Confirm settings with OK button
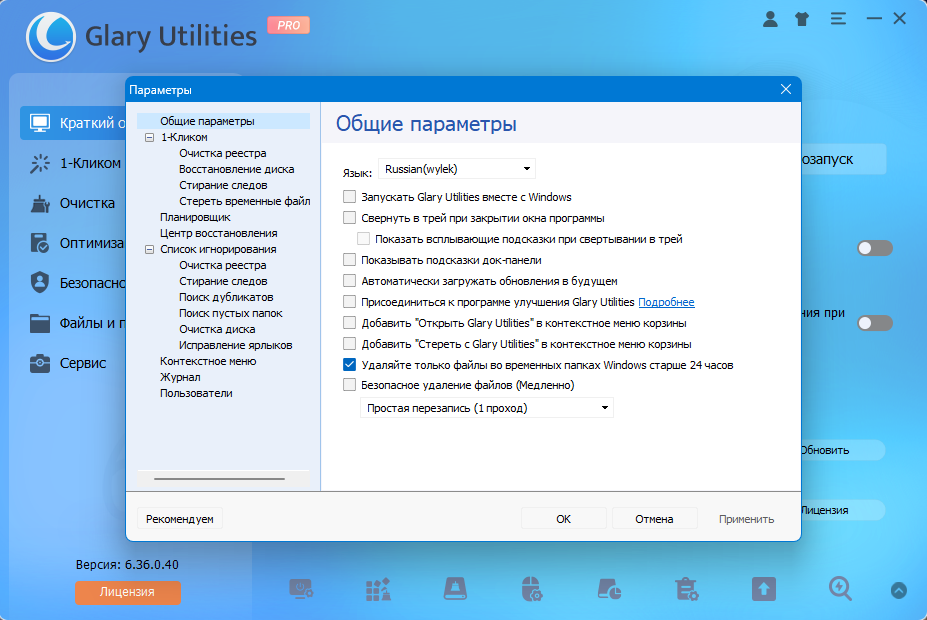 [563, 518]
